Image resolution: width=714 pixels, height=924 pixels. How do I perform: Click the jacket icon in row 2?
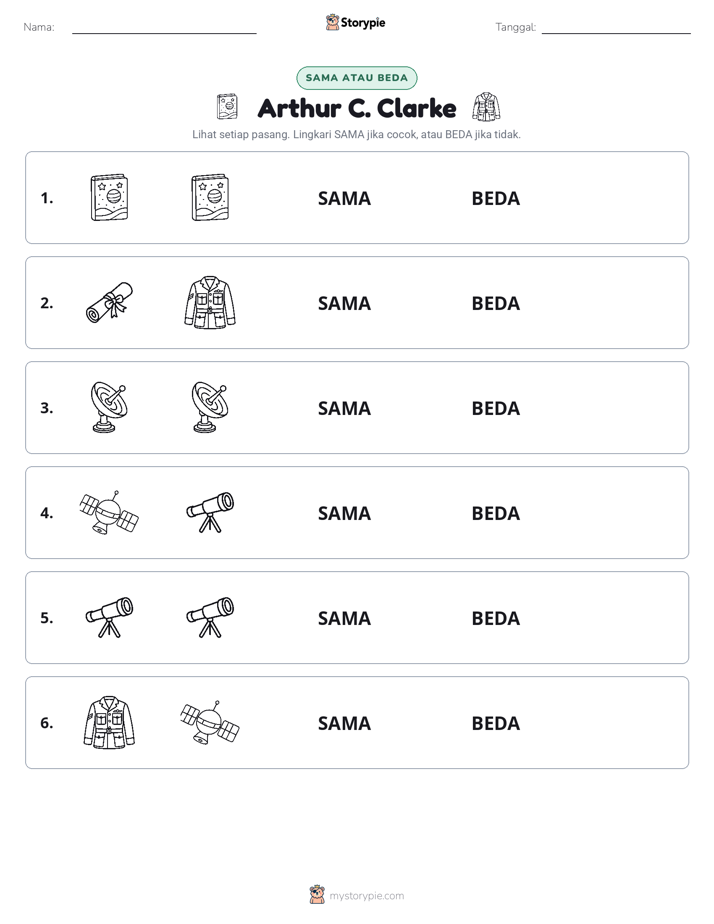coord(210,302)
